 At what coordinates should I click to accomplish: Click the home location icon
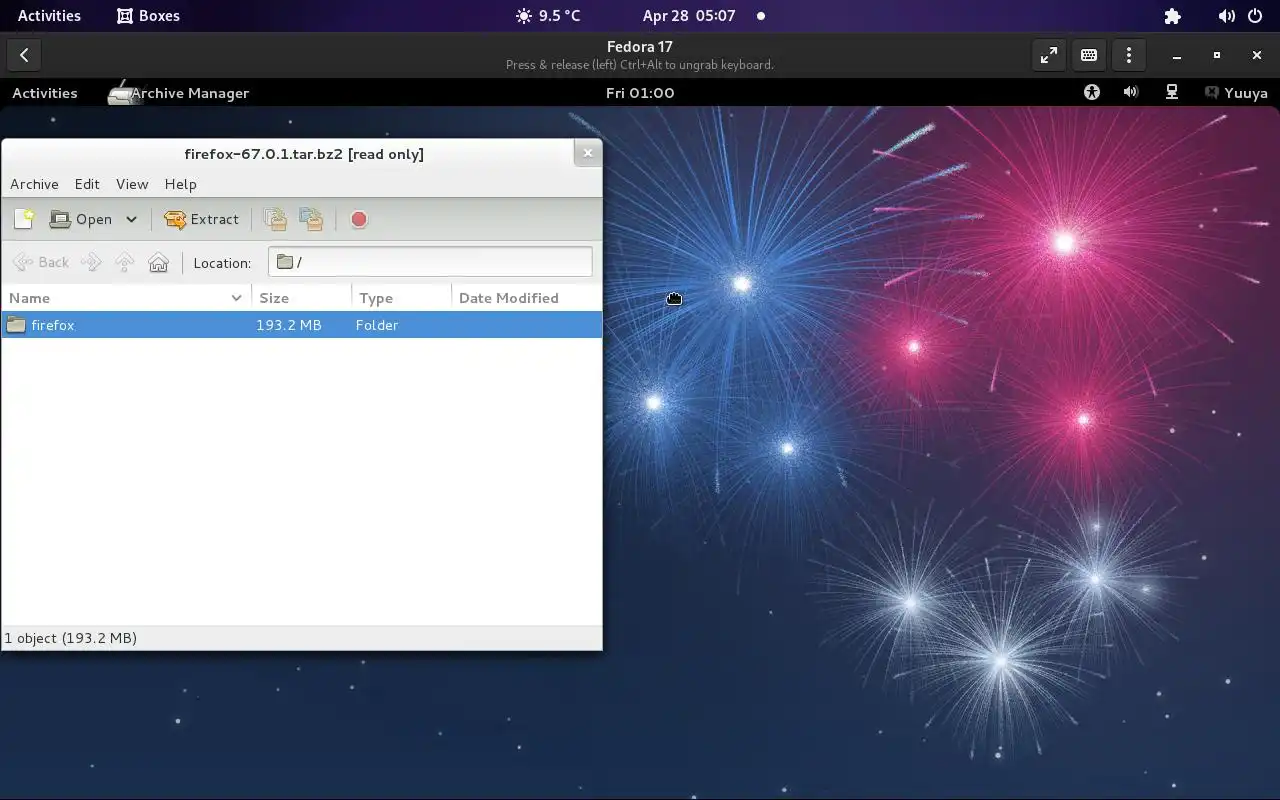pyautogui.click(x=158, y=262)
